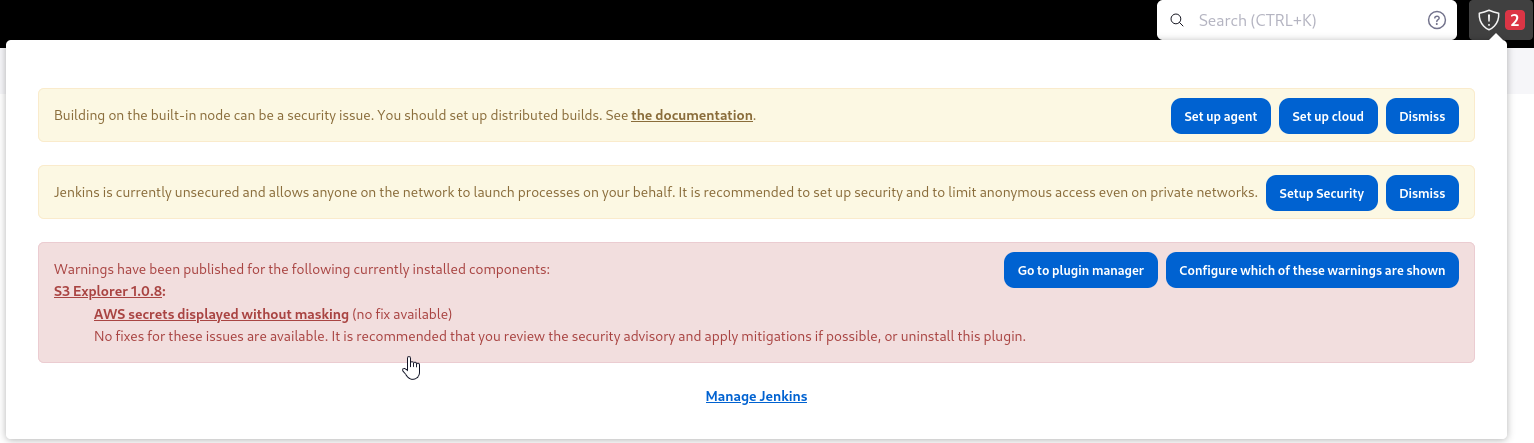Configure which of these warnings are shown

[x=1312, y=270]
